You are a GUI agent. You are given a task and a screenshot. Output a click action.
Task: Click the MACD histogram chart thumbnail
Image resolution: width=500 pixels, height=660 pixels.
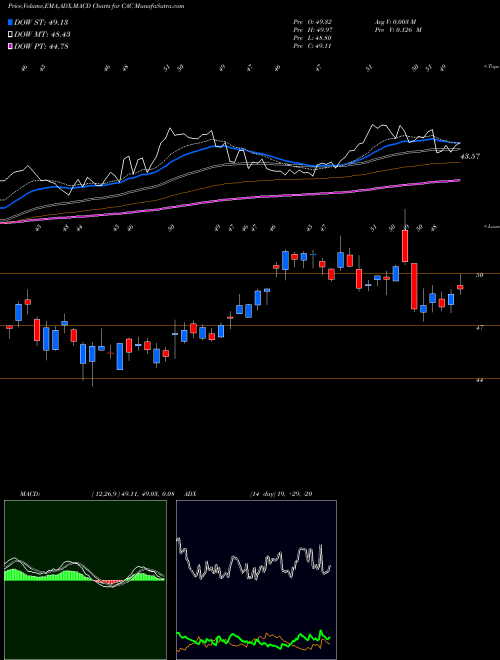(x=85, y=580)
